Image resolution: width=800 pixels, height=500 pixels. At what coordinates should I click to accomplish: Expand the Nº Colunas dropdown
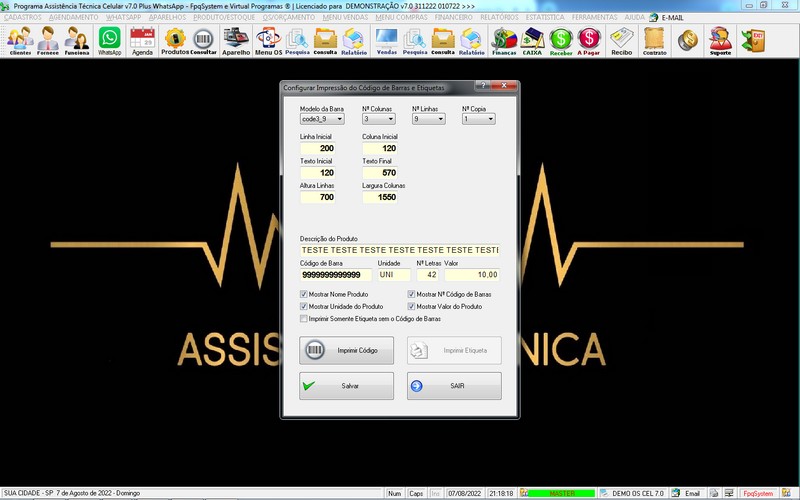391,119
